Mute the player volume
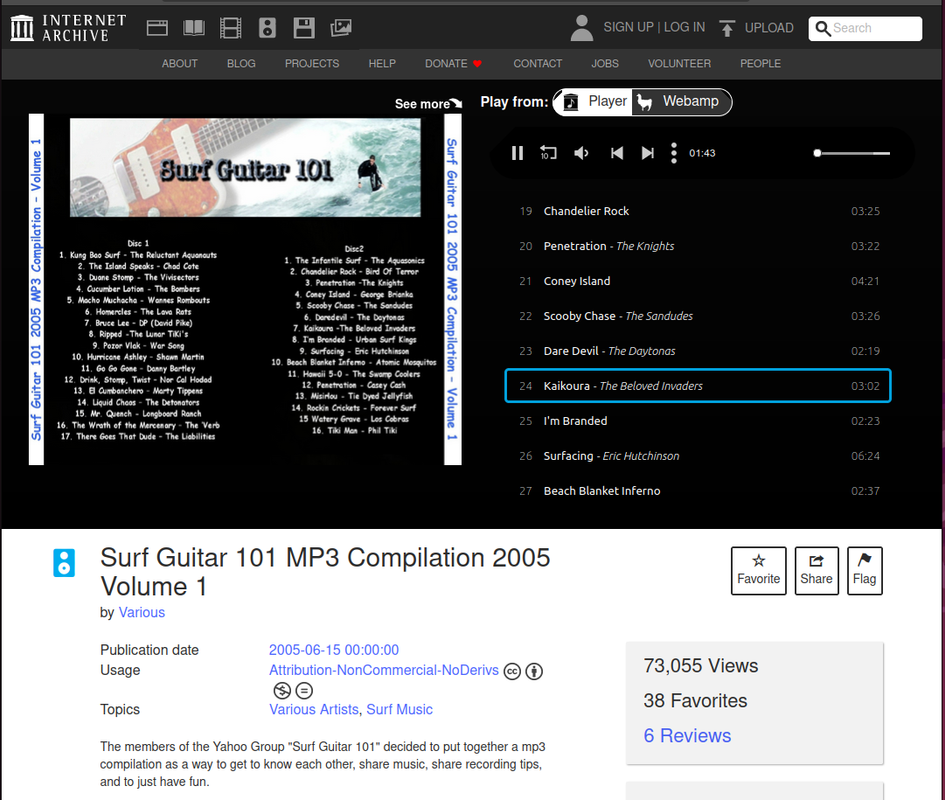Viewport: 945px width, 800px height. pyautogui.click(x=581, y=153)
